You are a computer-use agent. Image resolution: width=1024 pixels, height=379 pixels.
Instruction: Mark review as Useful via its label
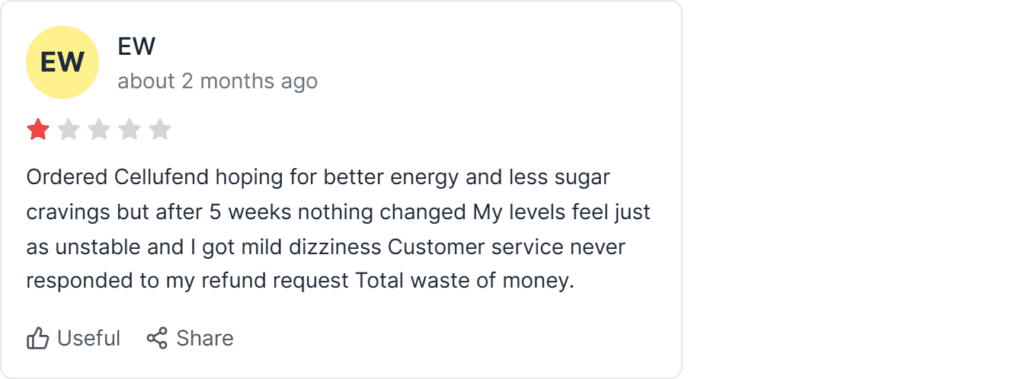point(89,338)
